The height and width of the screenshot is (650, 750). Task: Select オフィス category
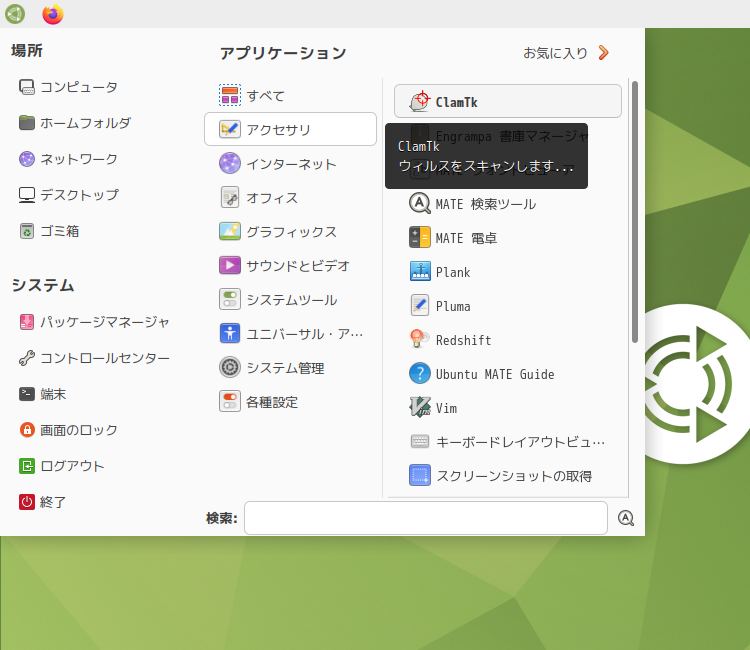[290, 198]
